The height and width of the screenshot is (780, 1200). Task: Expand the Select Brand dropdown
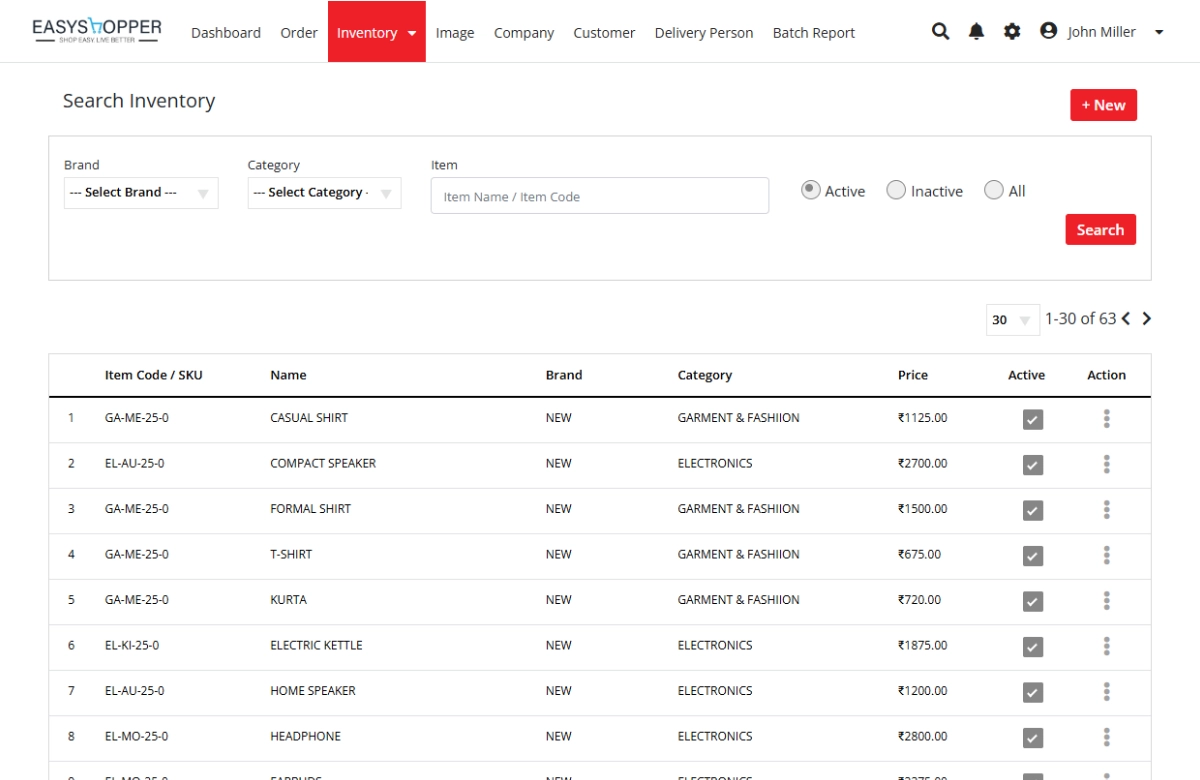click(140, 193)
